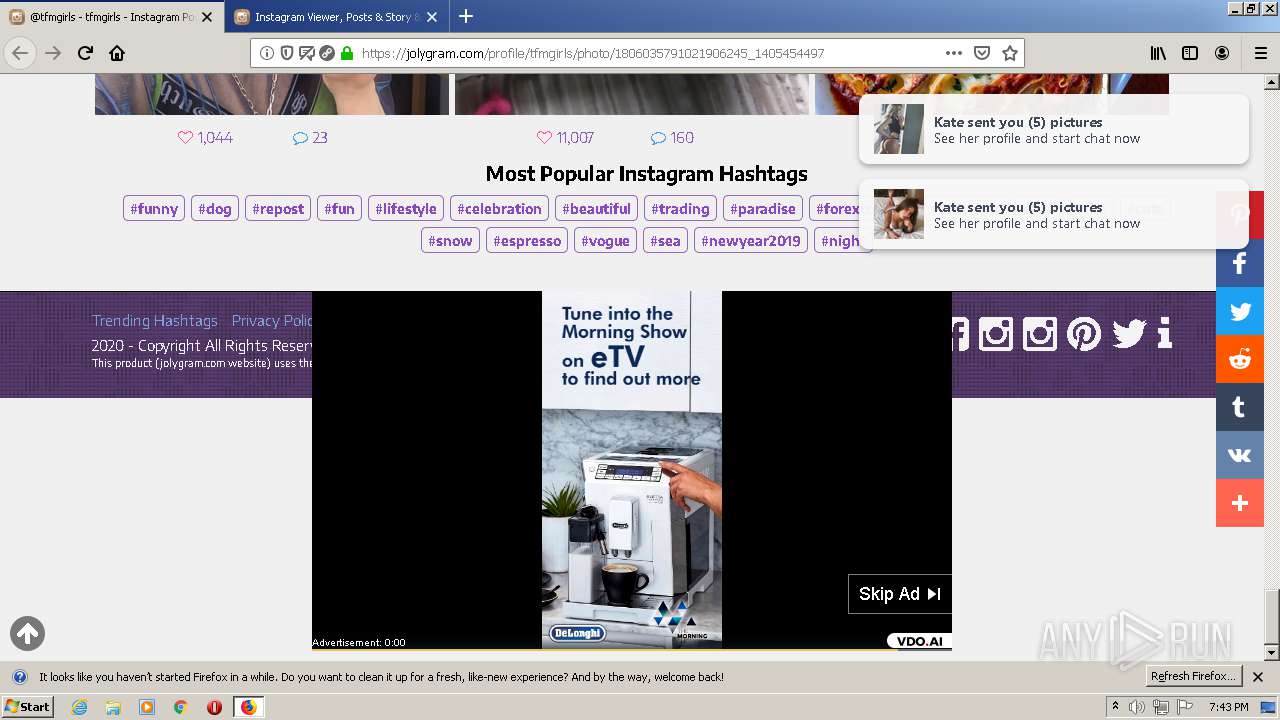This screenshot has height=720, width=1280.
Task: Click the green padlock connection icon
Action: pos(347,53)
